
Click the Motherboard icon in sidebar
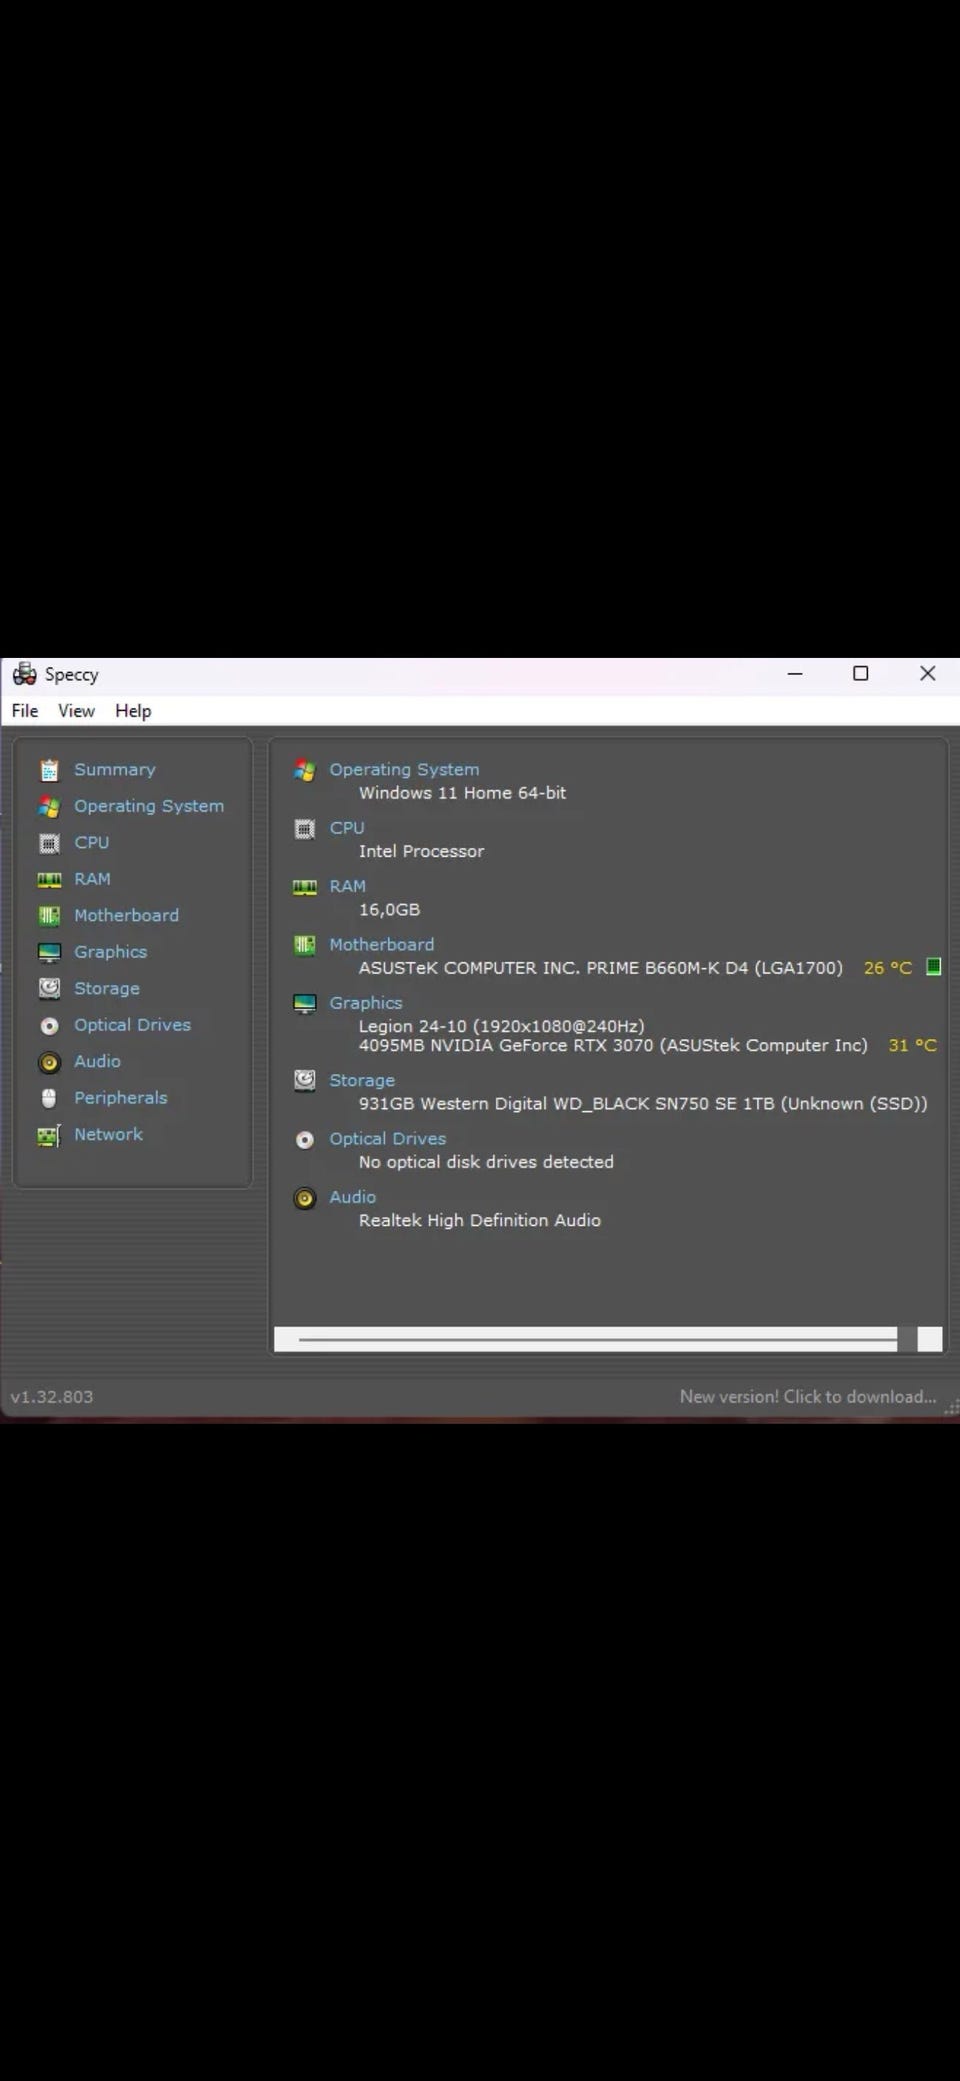[49, 916]
